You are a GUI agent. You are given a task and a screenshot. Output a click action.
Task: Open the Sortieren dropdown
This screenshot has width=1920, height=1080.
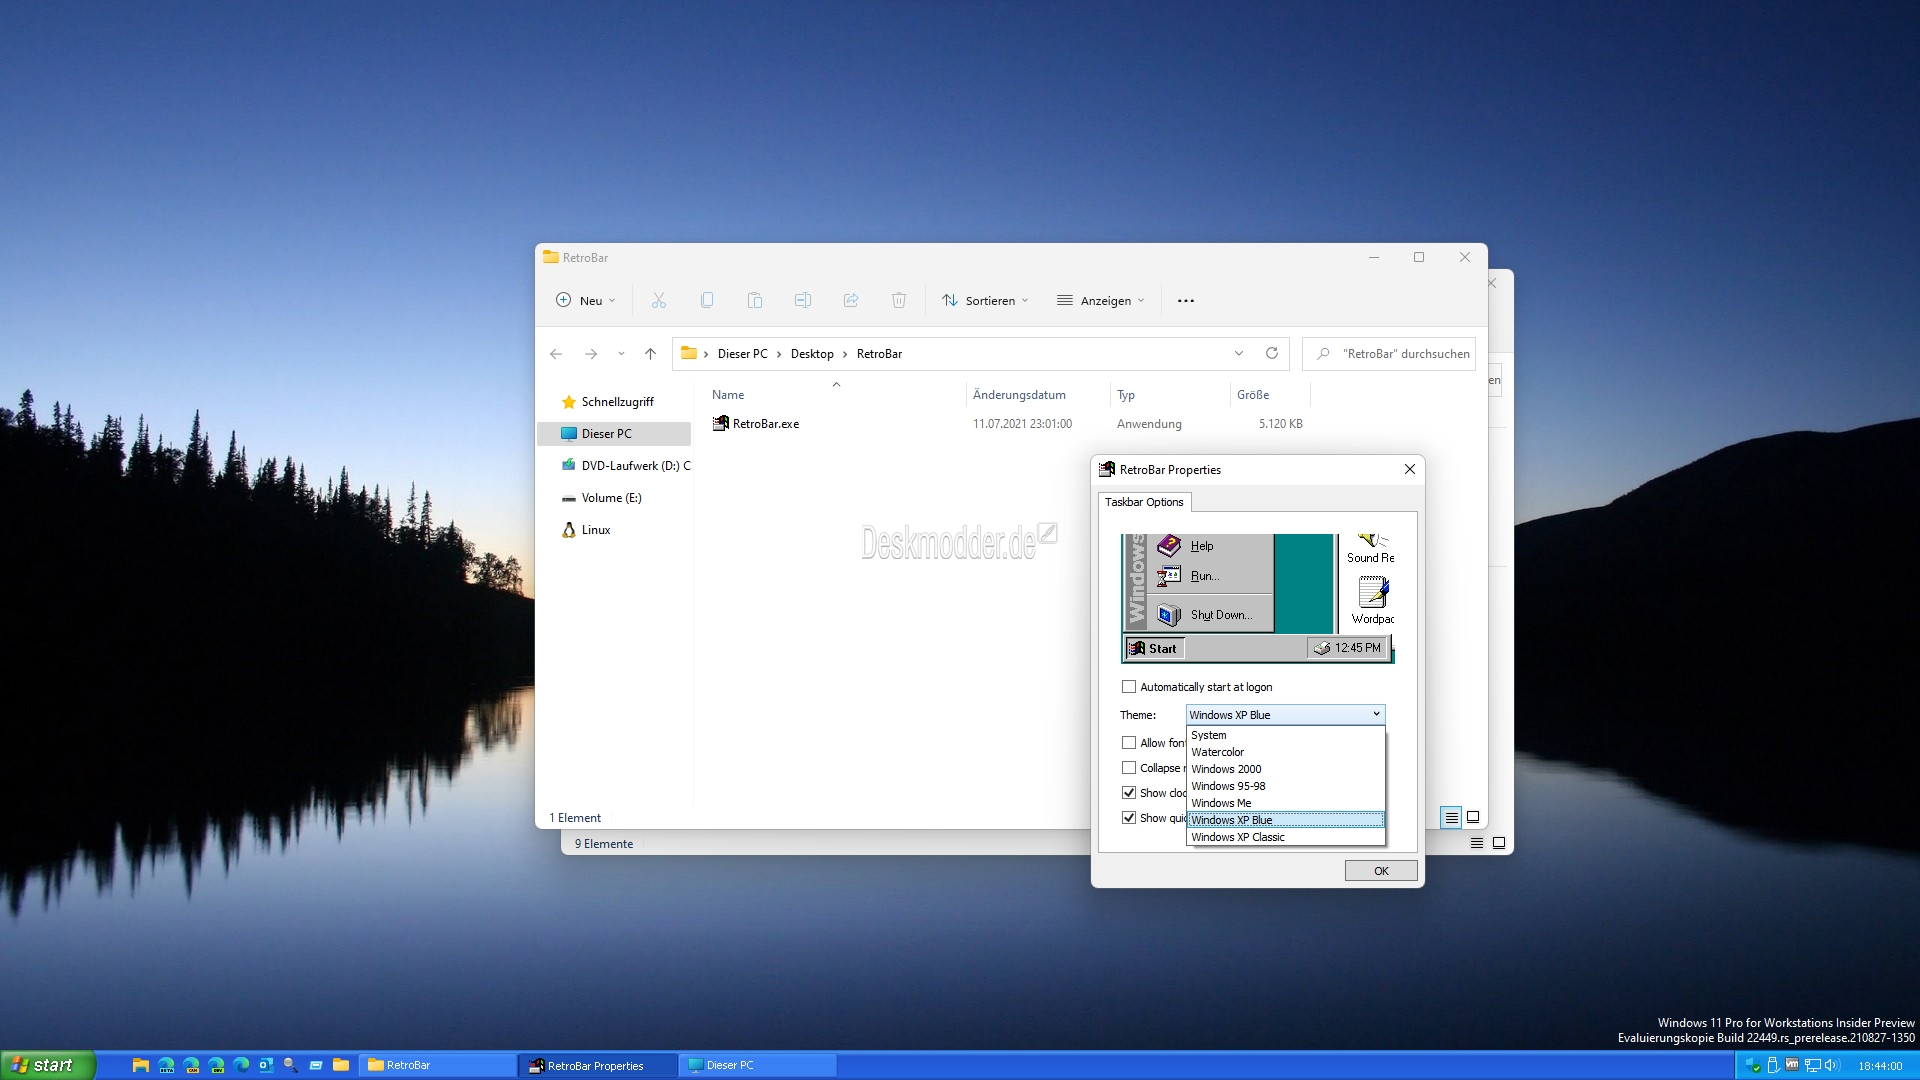pos(985,300)
